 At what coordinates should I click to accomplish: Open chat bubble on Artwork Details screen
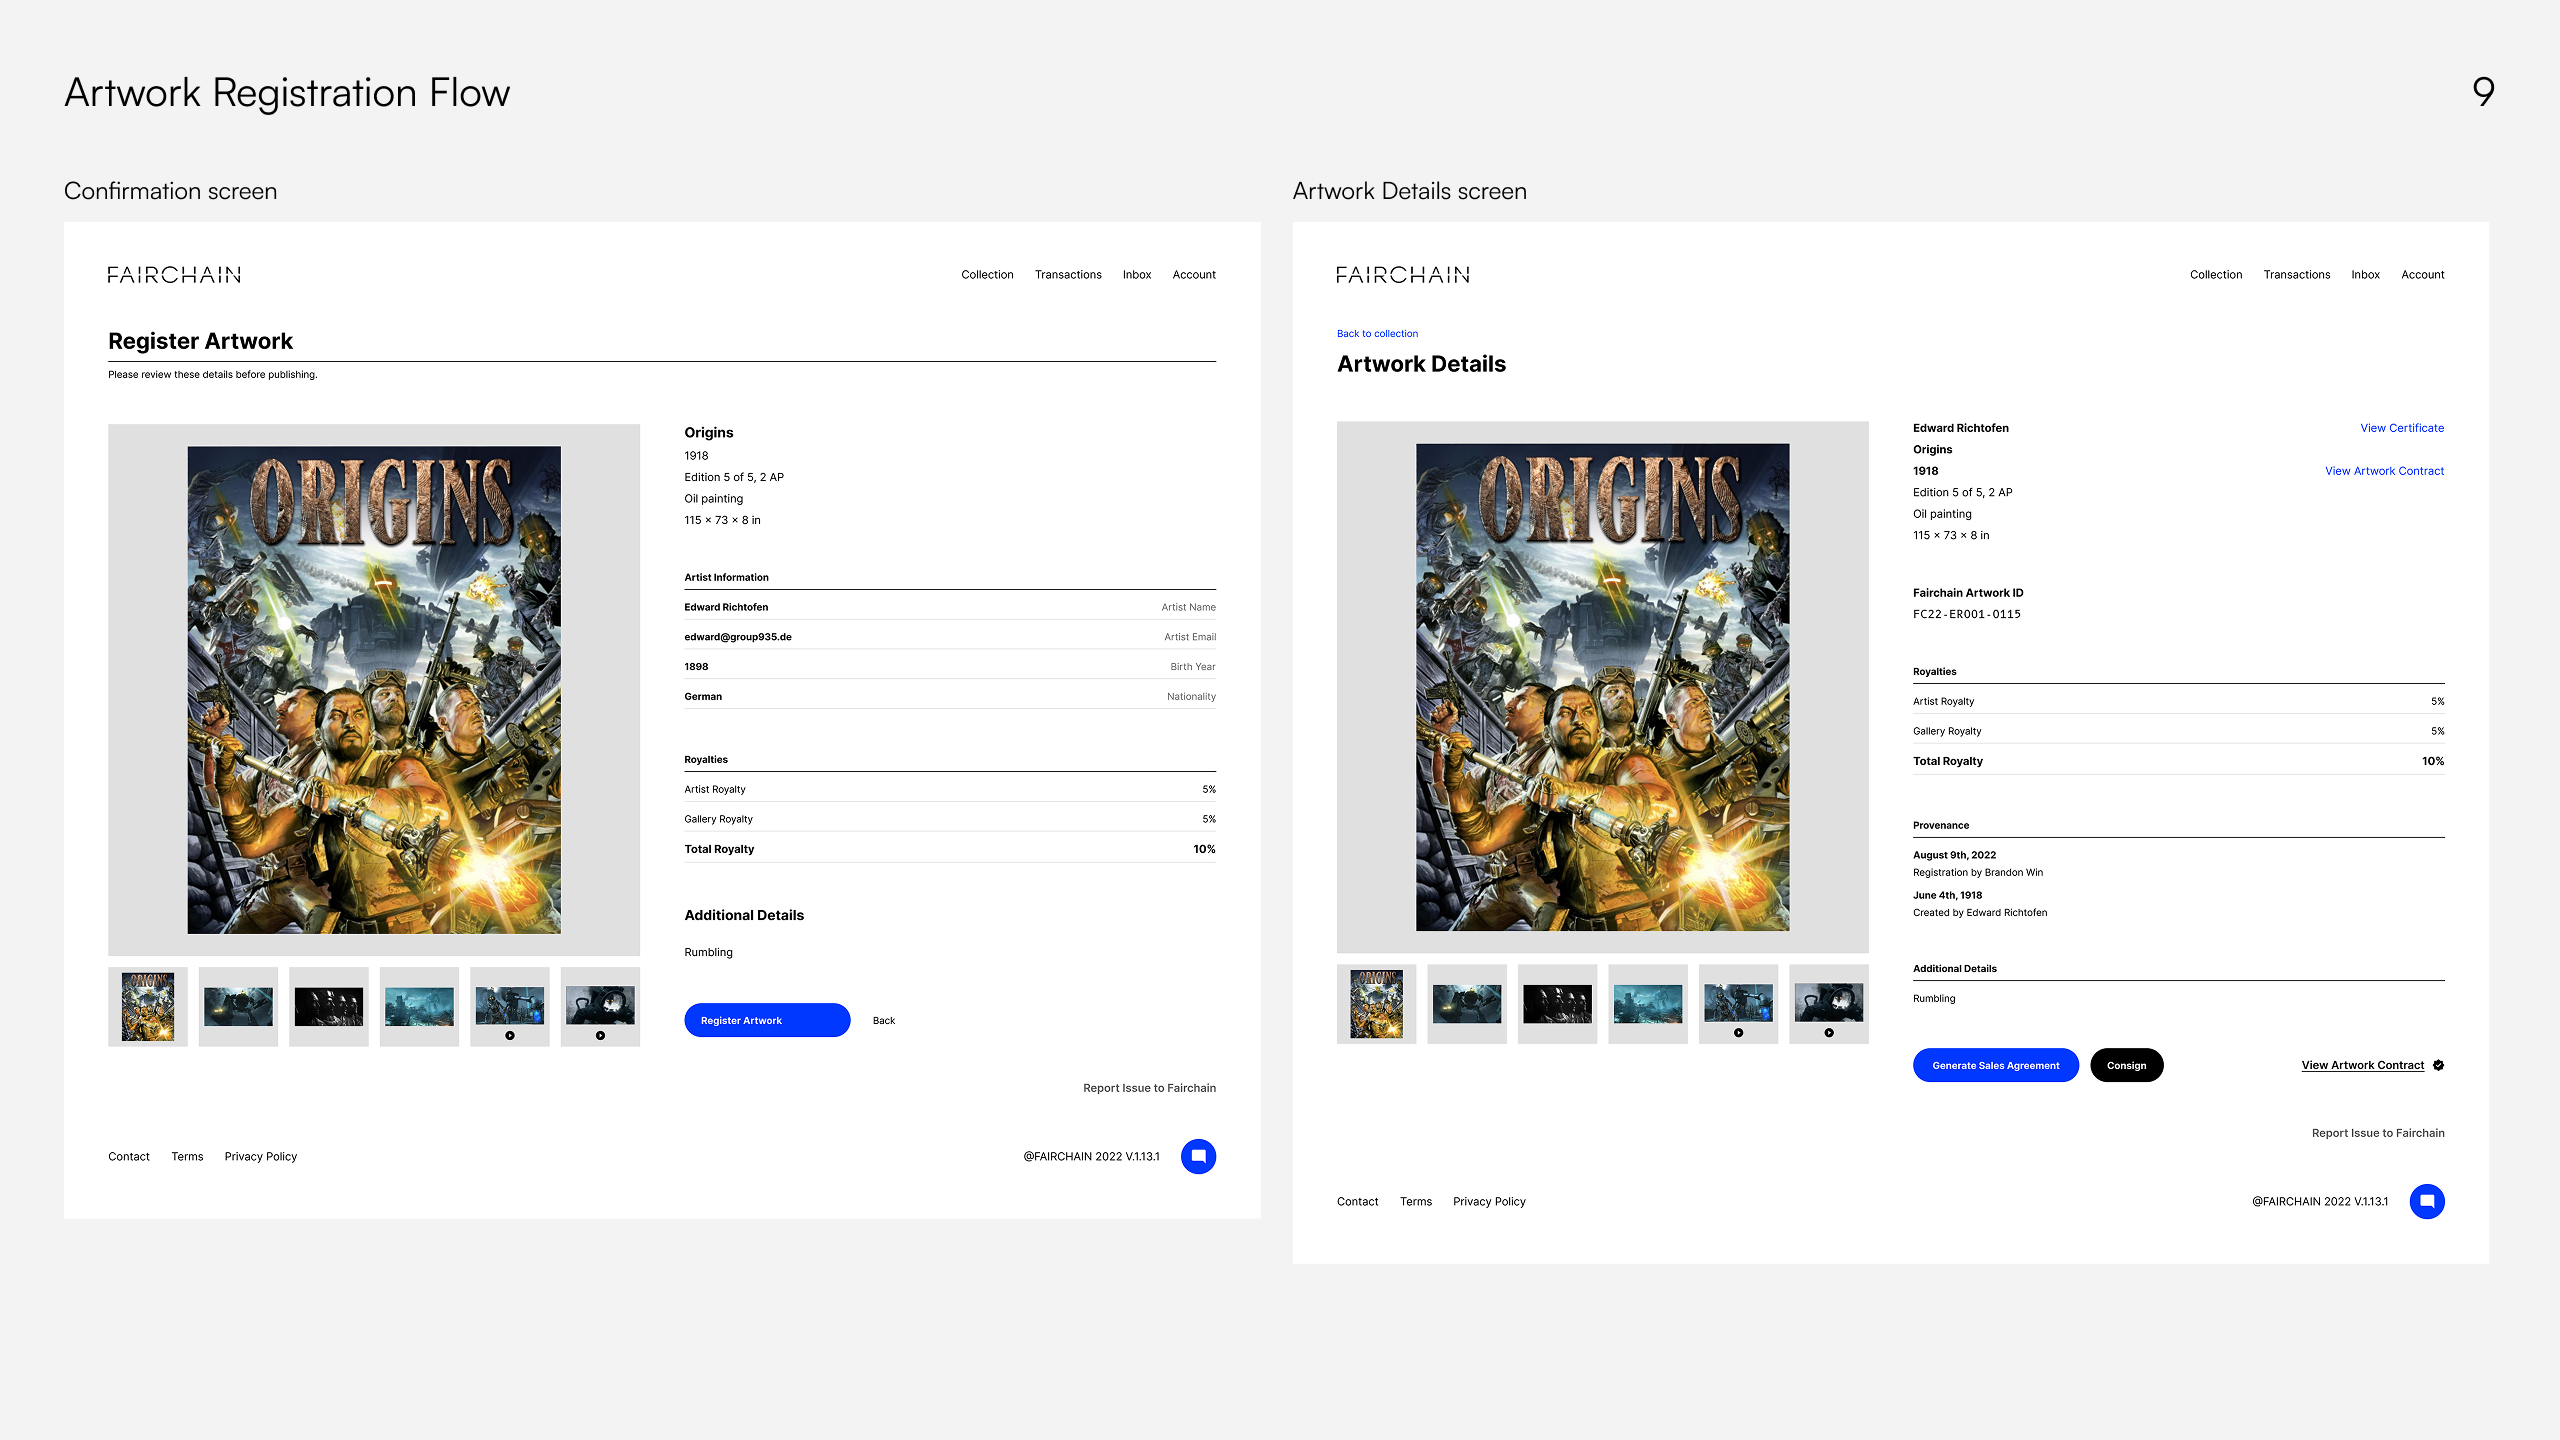point(2426,1201)
